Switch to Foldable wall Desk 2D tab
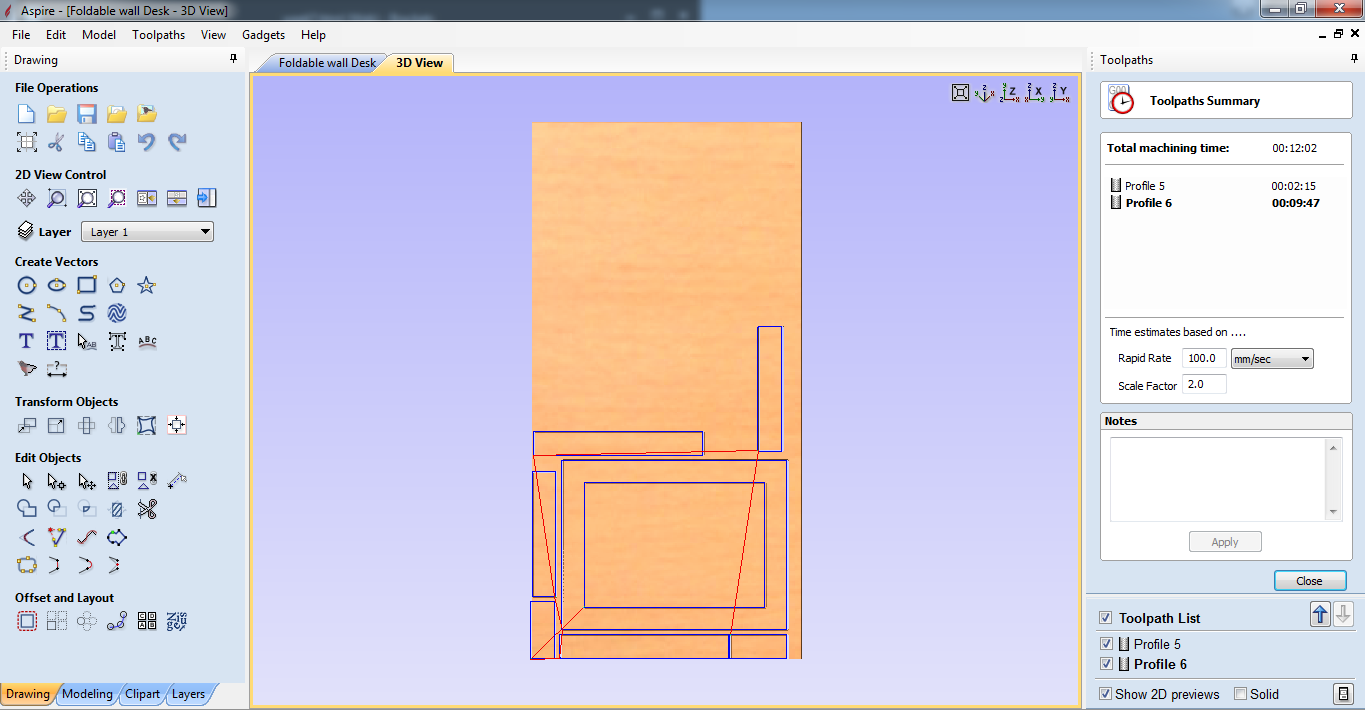This screenshot has width=1365, height=710. pos(327,63)
